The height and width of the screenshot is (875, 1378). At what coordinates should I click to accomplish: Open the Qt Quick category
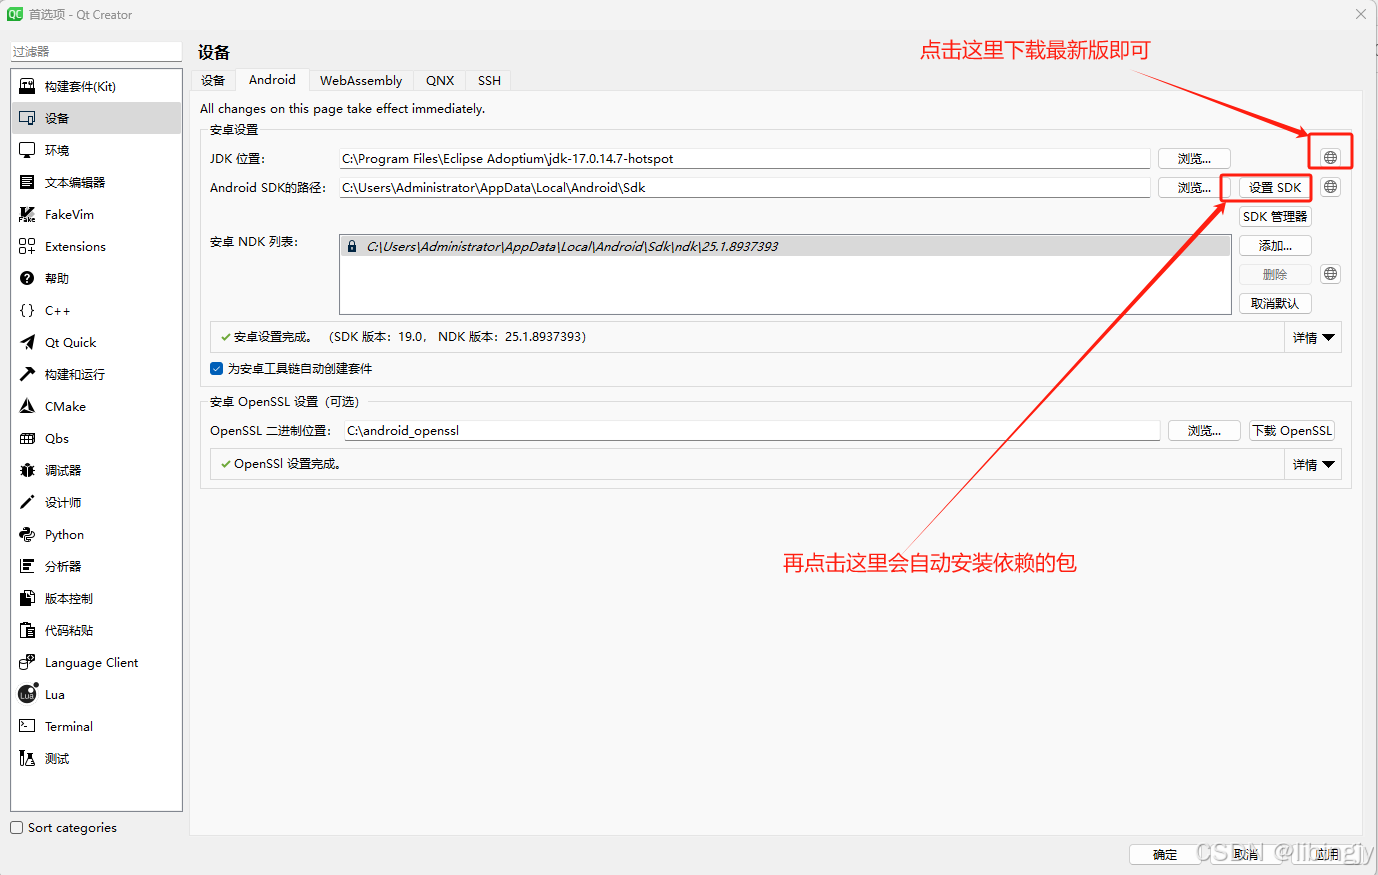pyautogui.click(x=96, y=342)
